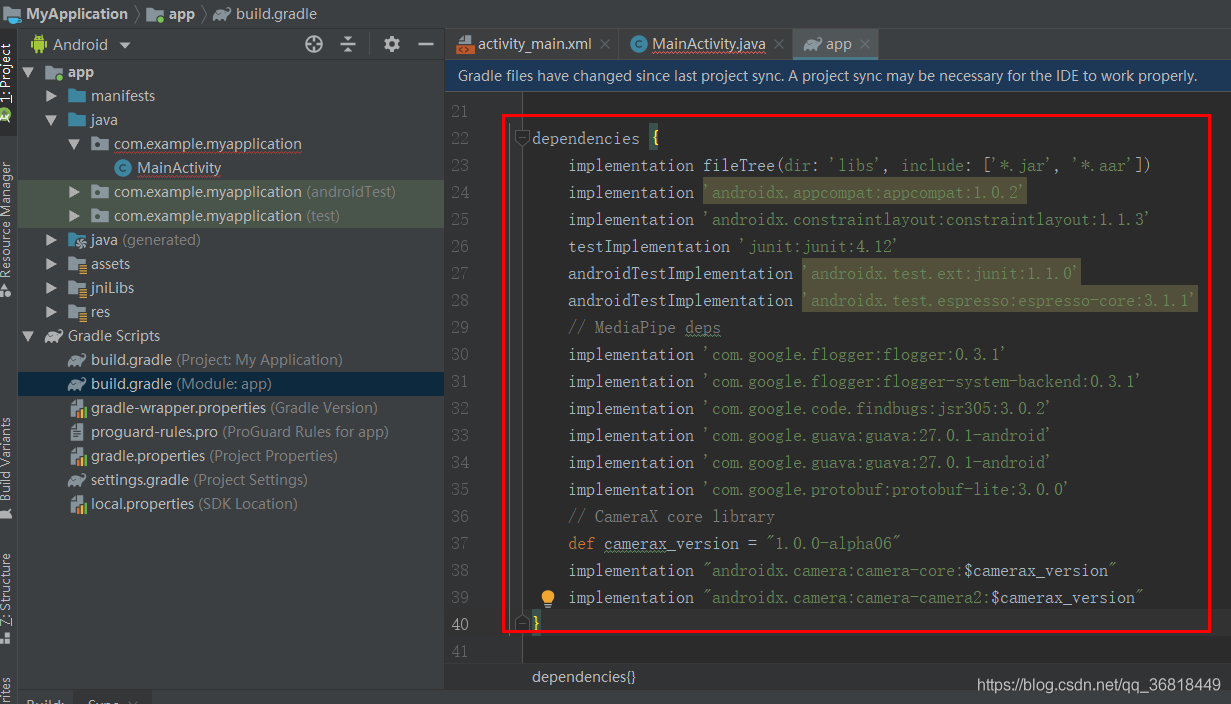Click the locate/scroll-from-source target icon
This screenshot has width=1231, height=704.
[314, 44]
